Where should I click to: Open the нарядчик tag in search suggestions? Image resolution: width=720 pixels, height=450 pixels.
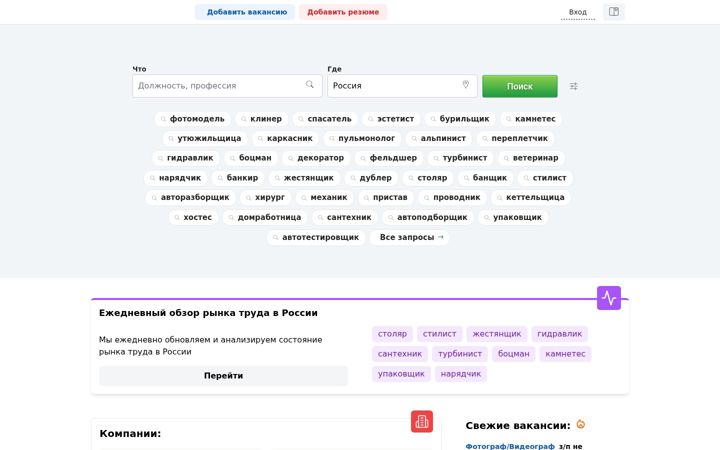(176, 178)
